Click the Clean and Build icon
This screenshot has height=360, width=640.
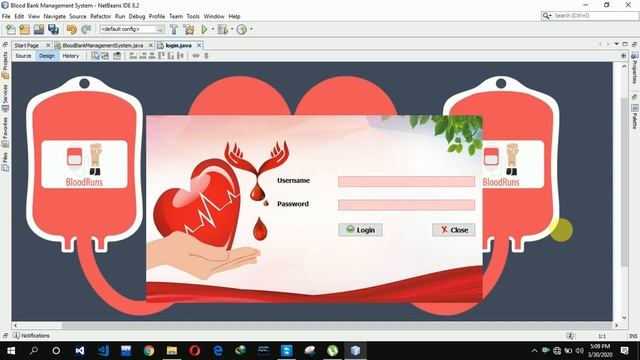click(x=189, y=29)
